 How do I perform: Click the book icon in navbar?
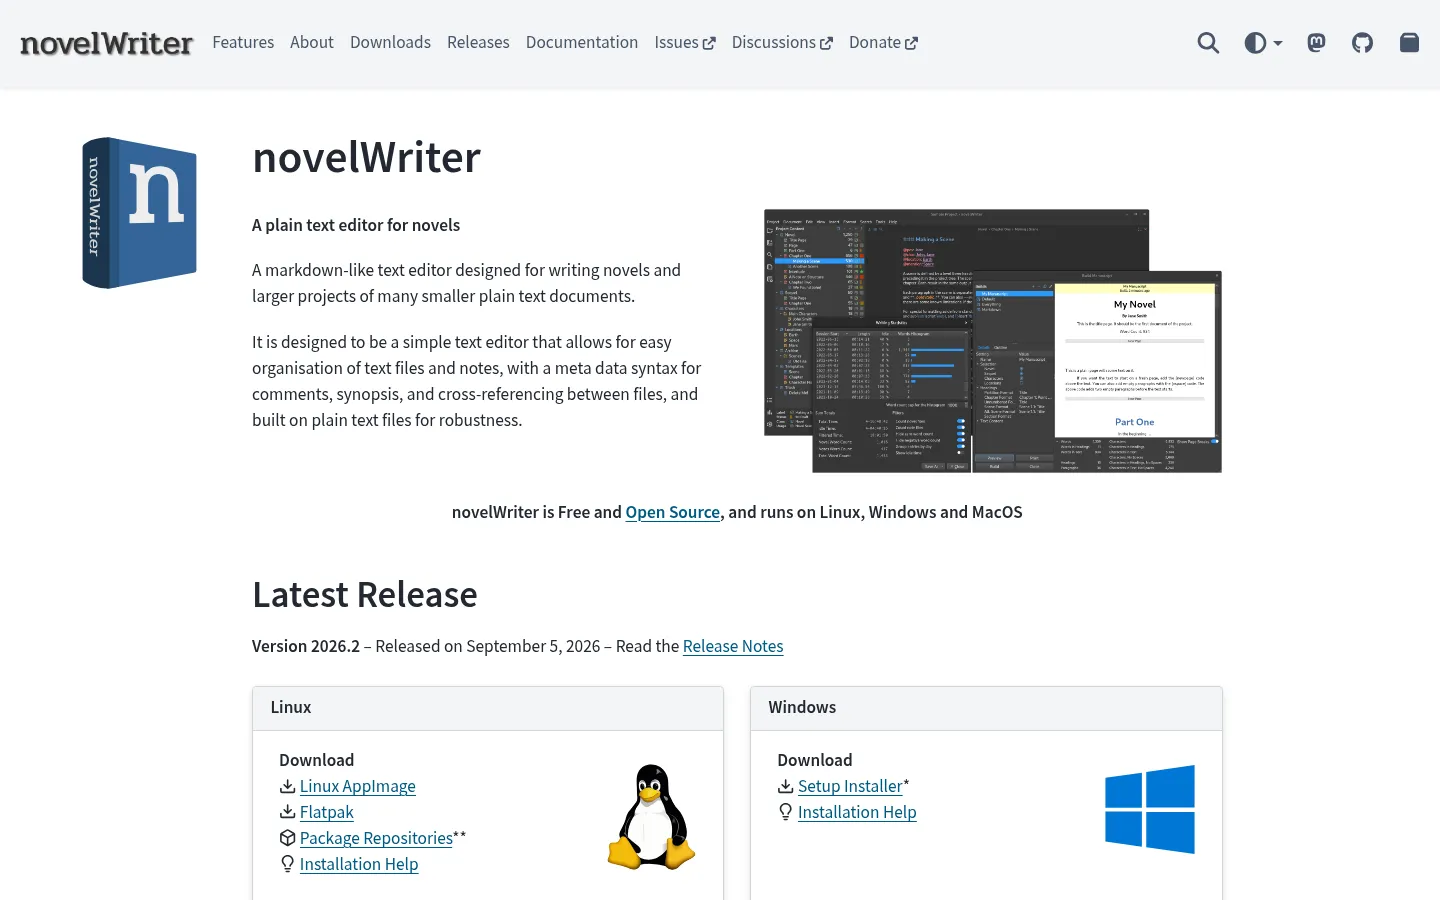pos(1409,42)
